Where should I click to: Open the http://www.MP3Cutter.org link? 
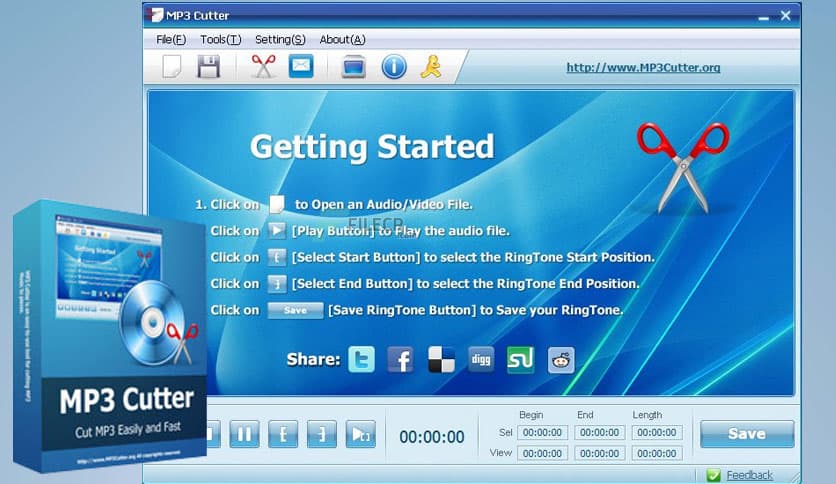click(x=643, y=68)
